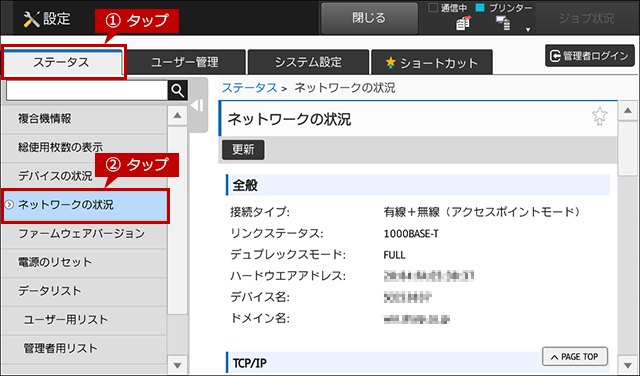This screenshot has height=376, width=640.
Task: Click the デバイス名 label
Action: [x=260, y=297]
